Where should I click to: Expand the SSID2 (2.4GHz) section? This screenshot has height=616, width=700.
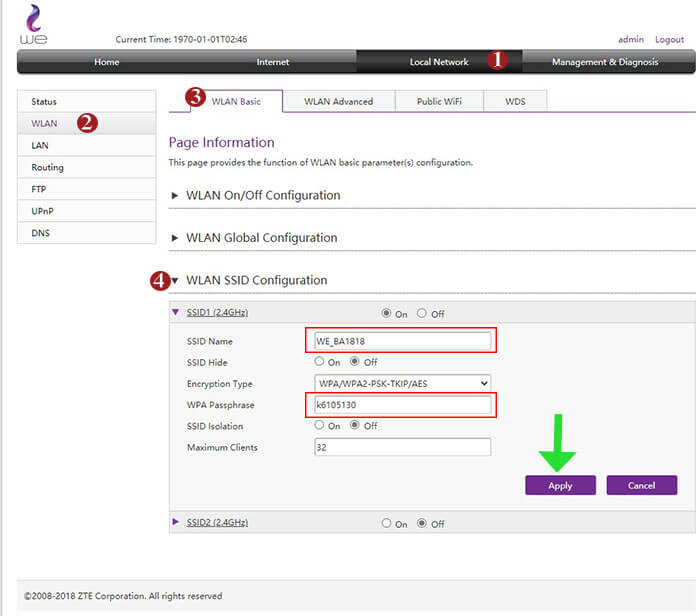216,522
